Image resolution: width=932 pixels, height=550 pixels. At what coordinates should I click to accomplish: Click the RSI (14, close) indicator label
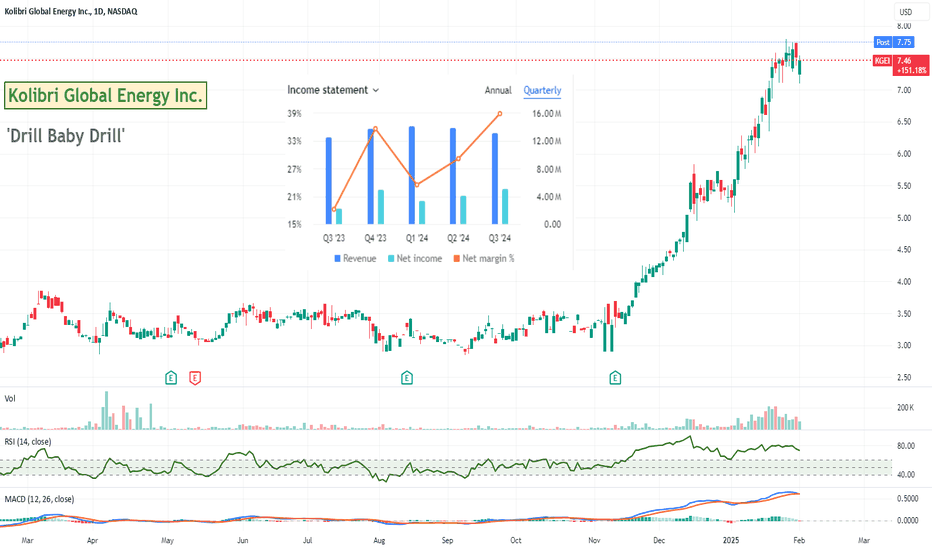(28, 442)
